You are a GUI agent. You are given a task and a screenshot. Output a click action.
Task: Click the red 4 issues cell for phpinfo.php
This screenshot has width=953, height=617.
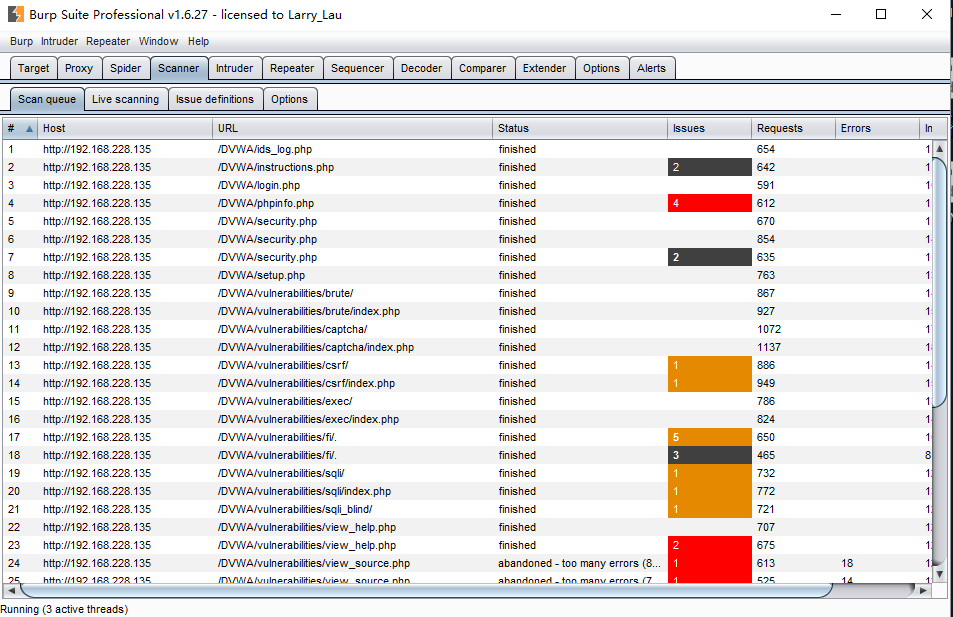(x=709, y=203)
